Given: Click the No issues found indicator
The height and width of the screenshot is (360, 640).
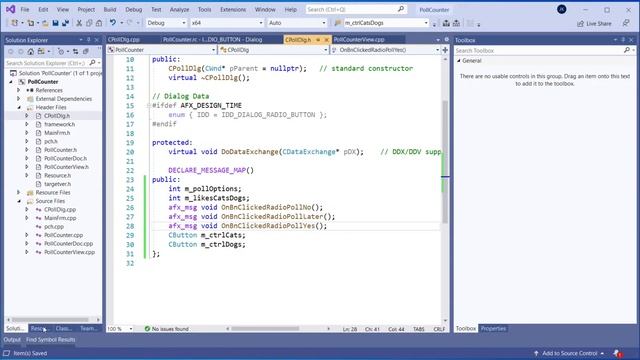Looking at the screenshot, I should [167, 329].
